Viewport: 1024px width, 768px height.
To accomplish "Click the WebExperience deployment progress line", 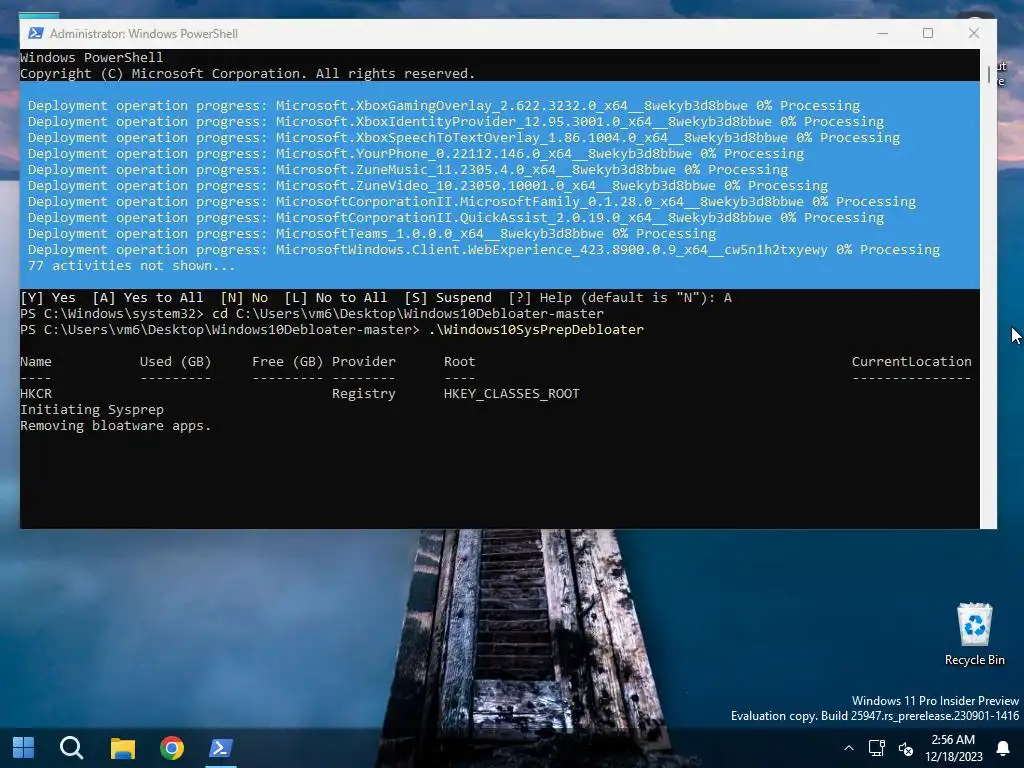I will (484, 250).
